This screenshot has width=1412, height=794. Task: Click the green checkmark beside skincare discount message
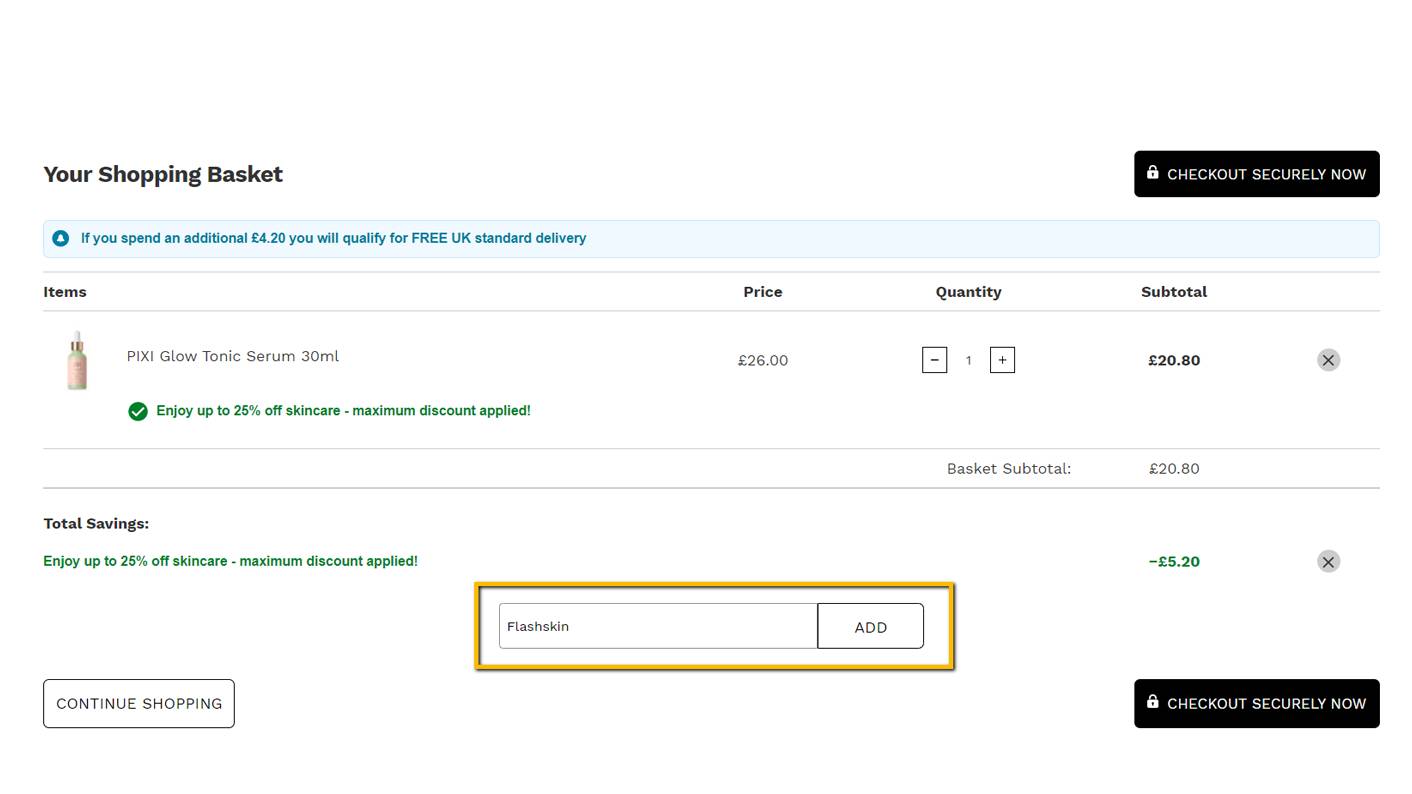pyautogui.click(x=138, y=410)
